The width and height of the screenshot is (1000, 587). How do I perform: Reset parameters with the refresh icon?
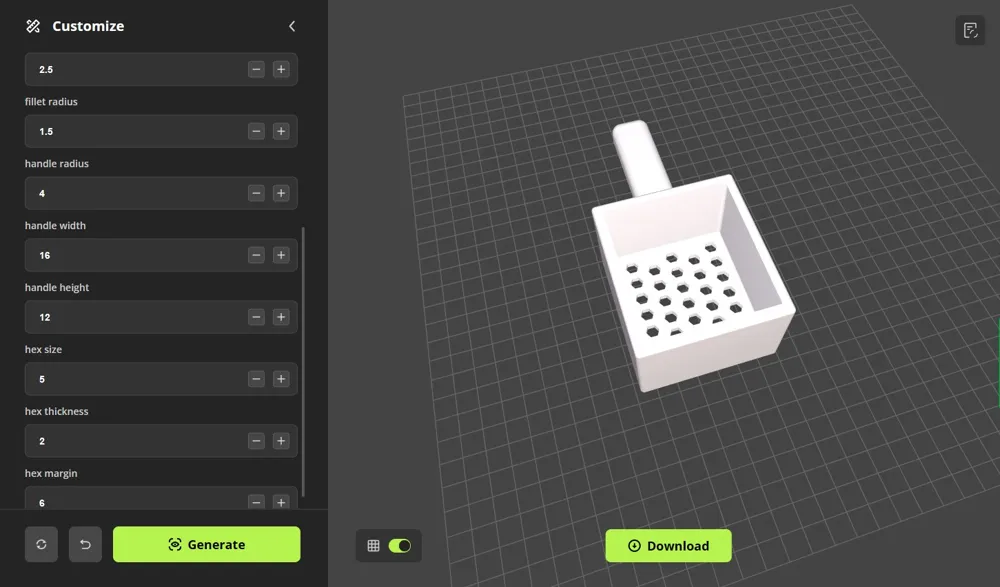tap(41, 544)
